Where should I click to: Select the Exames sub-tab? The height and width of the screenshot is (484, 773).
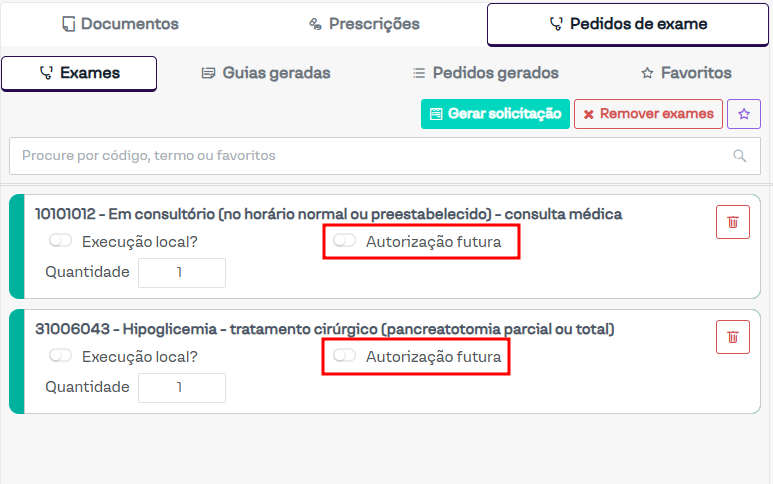[x=79, y=73]
